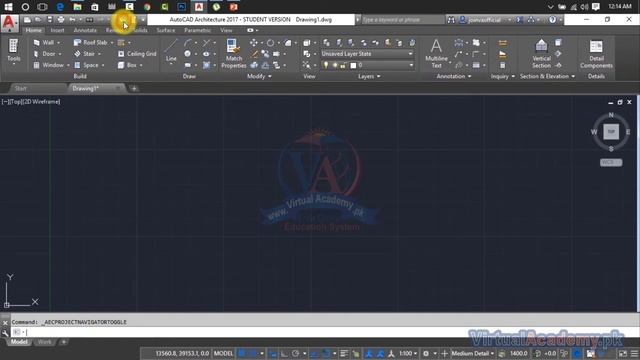Create a Vertical Section
The height and width of the screenshot is (360, 640).
[541, 53]
